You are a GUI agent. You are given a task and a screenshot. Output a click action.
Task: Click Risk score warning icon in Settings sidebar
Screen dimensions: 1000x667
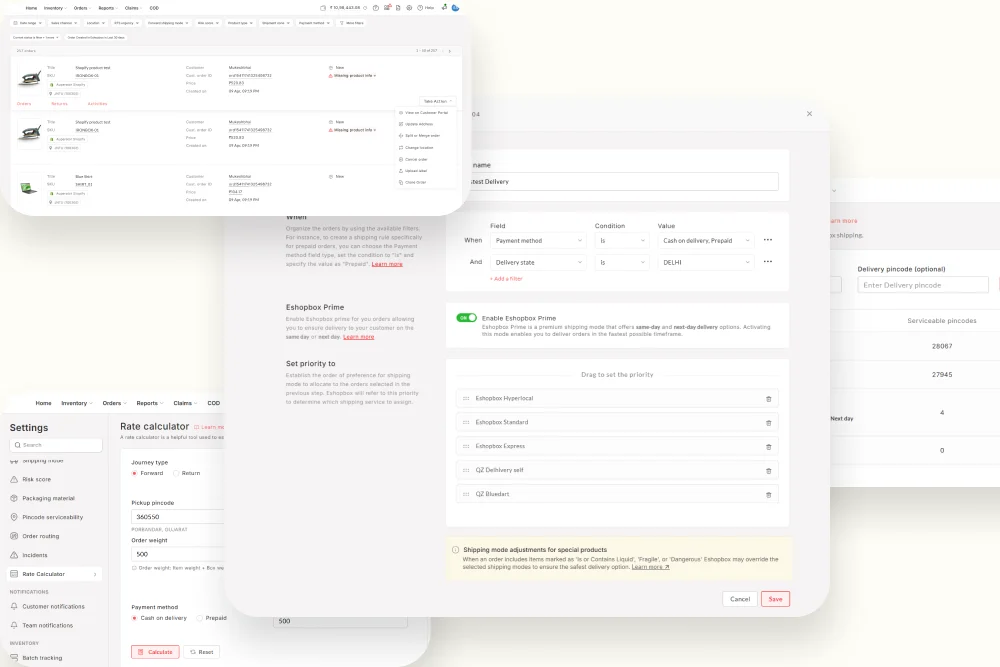[14, 479]
